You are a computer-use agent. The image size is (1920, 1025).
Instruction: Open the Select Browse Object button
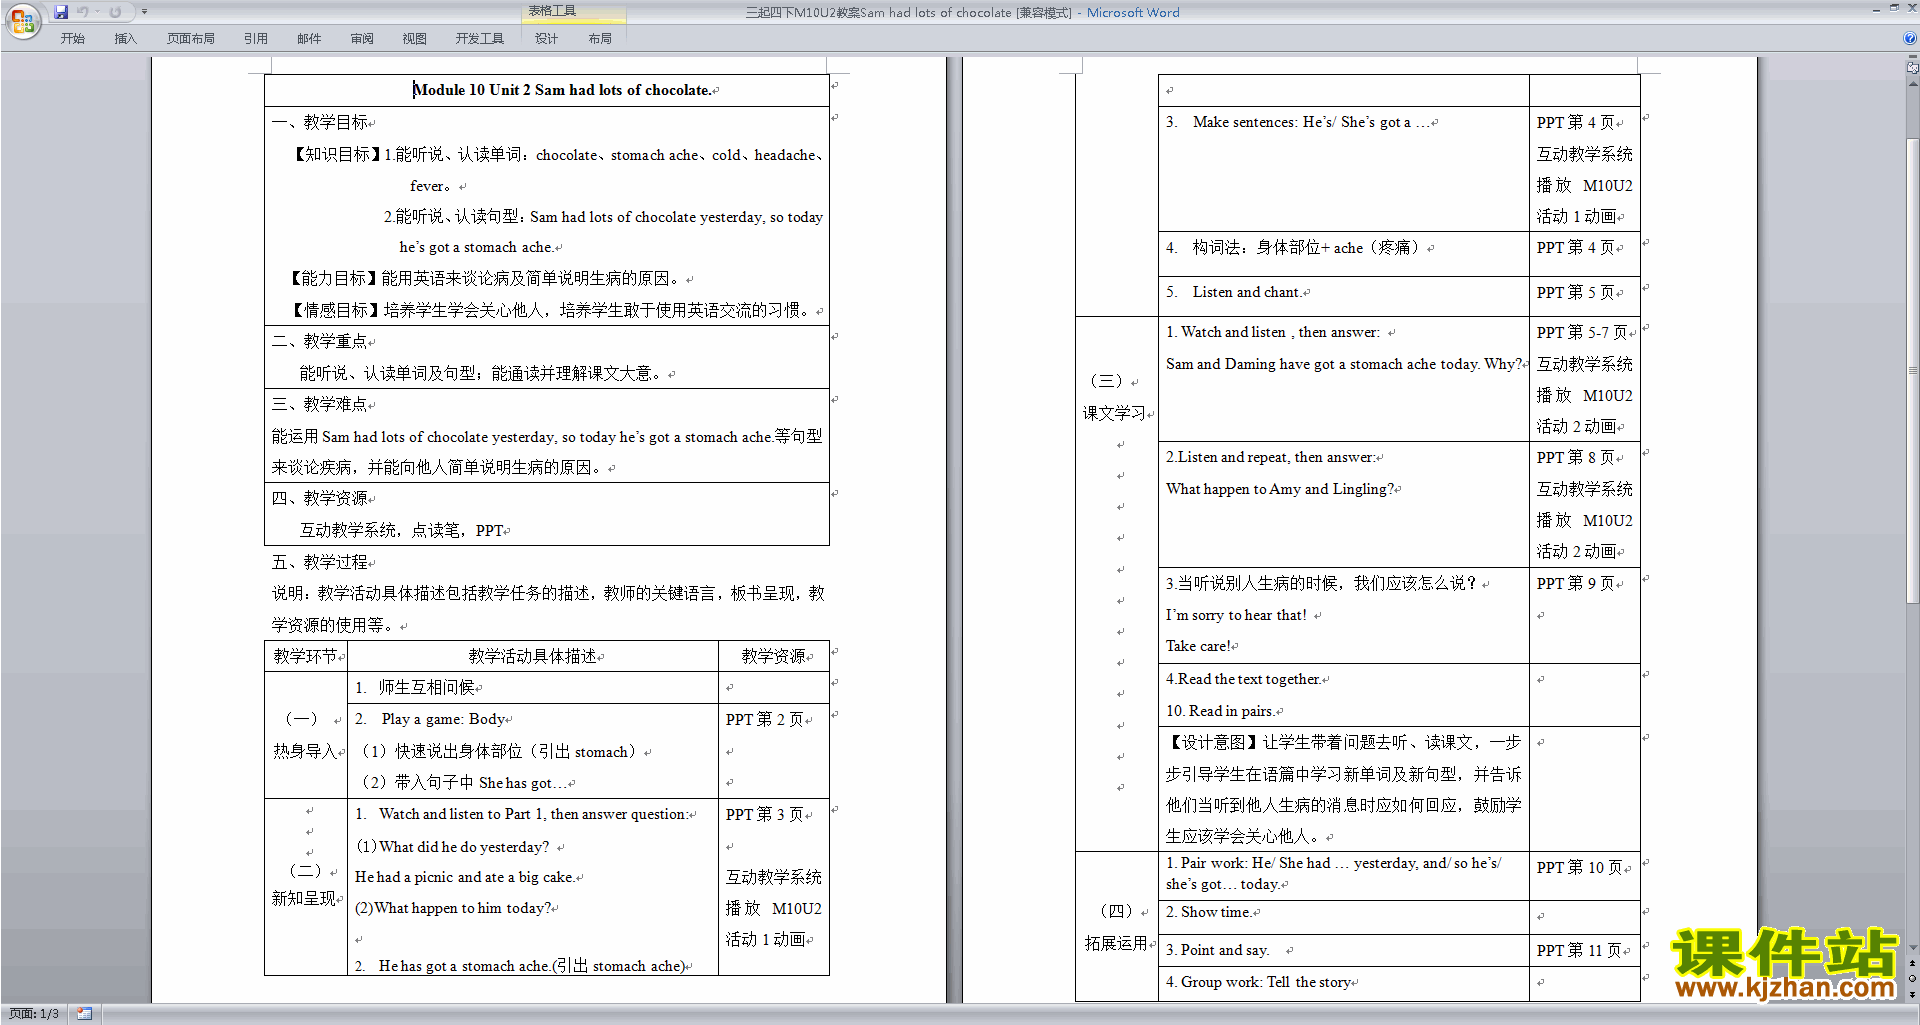pos(1913,978)
